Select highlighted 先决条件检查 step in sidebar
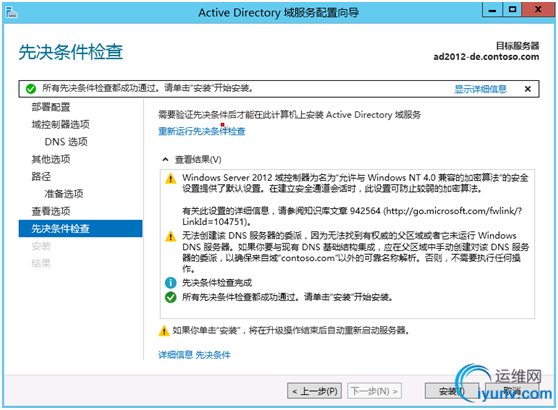The image size is (558, 410). pos(80,228)
